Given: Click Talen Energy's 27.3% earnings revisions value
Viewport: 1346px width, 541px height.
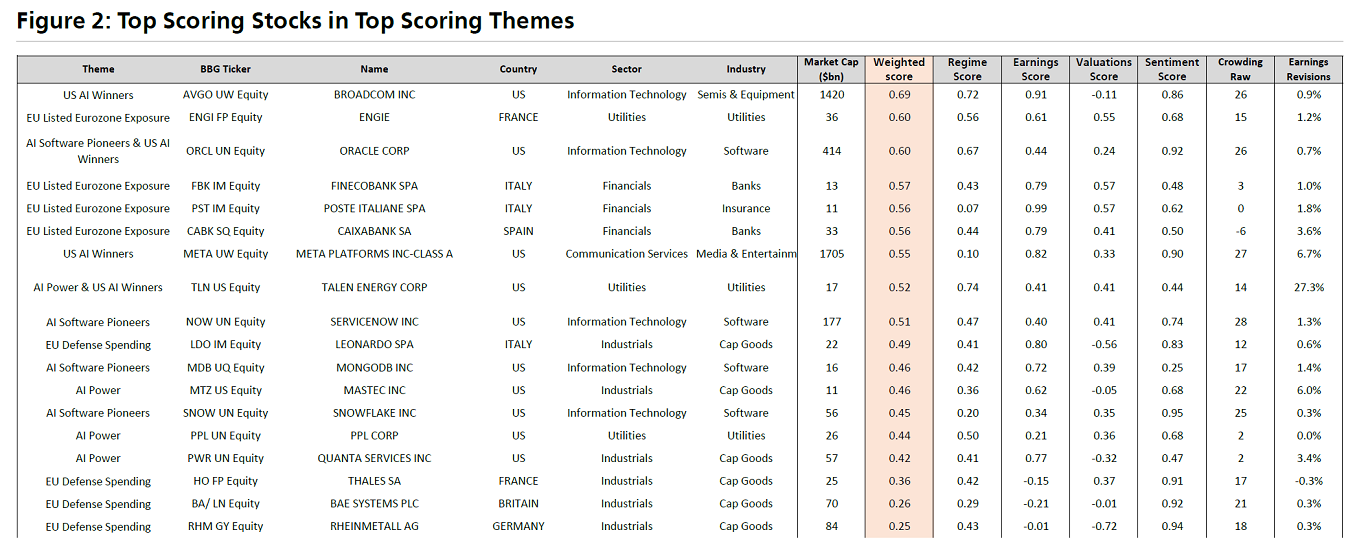Looking at the screenshot, I should coord(1308,288).
